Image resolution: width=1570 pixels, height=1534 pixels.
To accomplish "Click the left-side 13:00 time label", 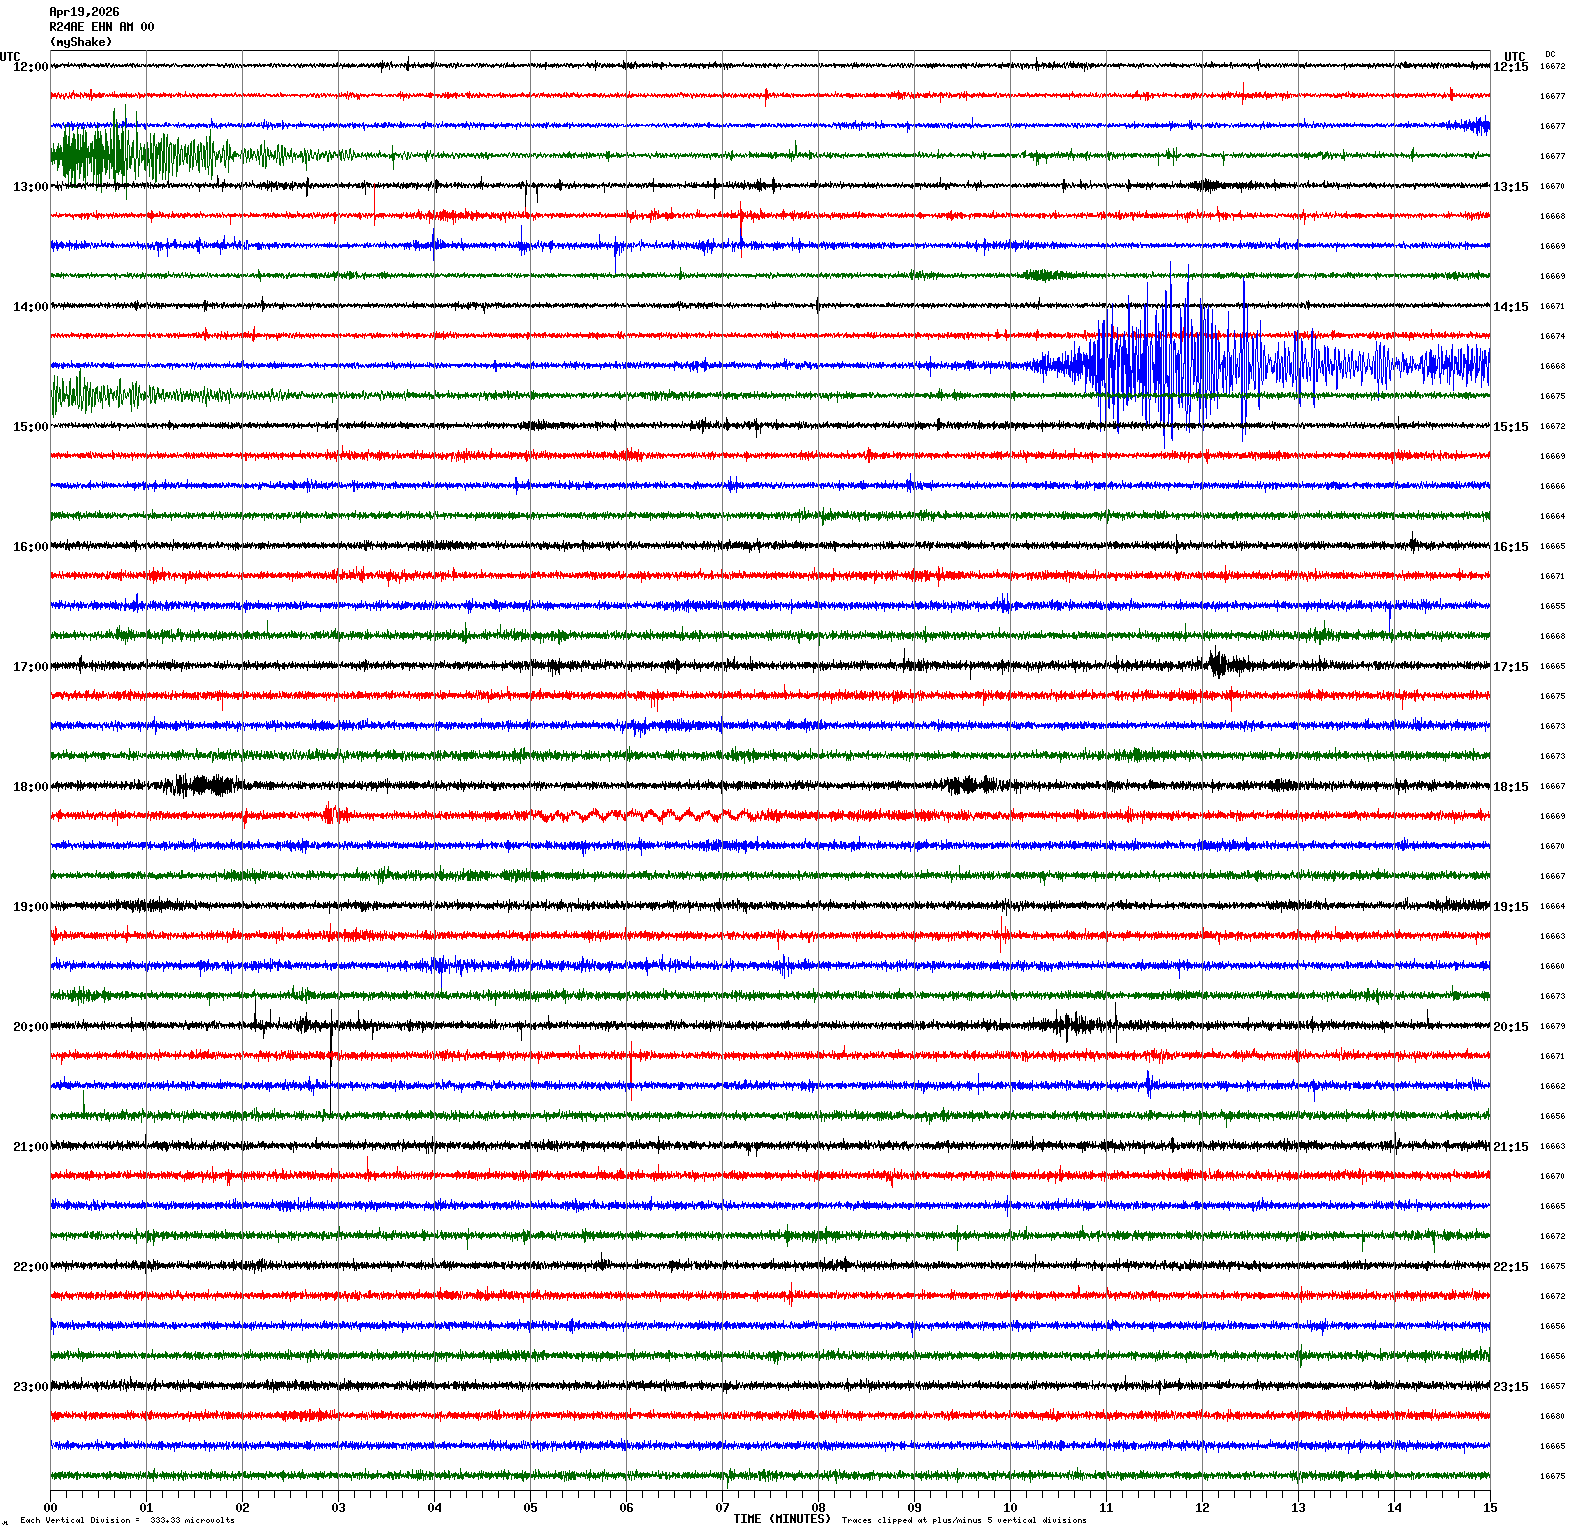I will [30, 187].
